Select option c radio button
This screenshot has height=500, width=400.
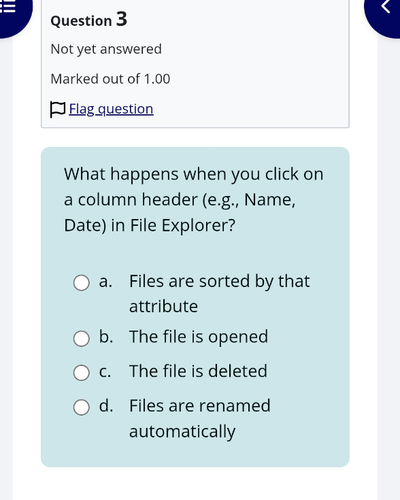[x=81, y=373]
